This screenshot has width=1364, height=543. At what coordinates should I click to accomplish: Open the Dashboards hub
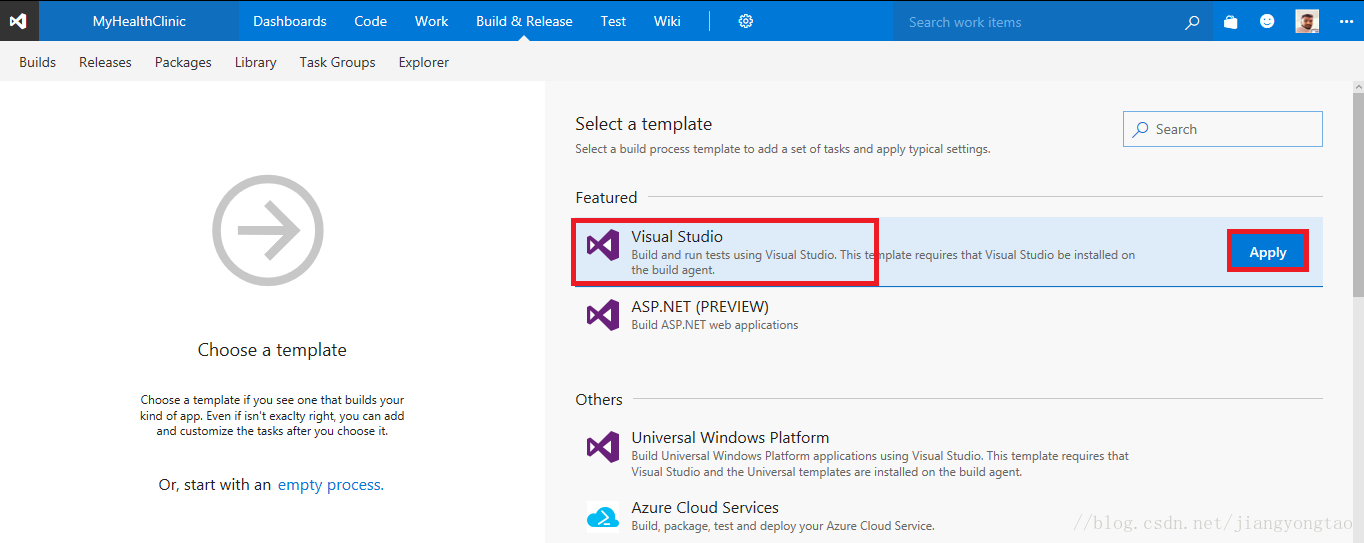click(x=290, y=21)
